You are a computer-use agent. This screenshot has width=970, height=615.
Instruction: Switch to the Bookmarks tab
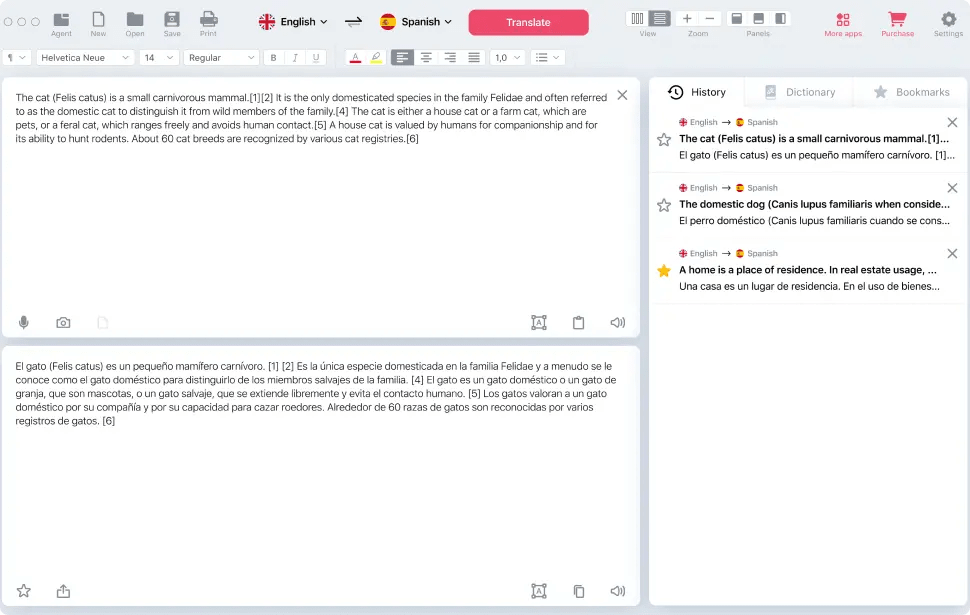click(x=910, y=91)
